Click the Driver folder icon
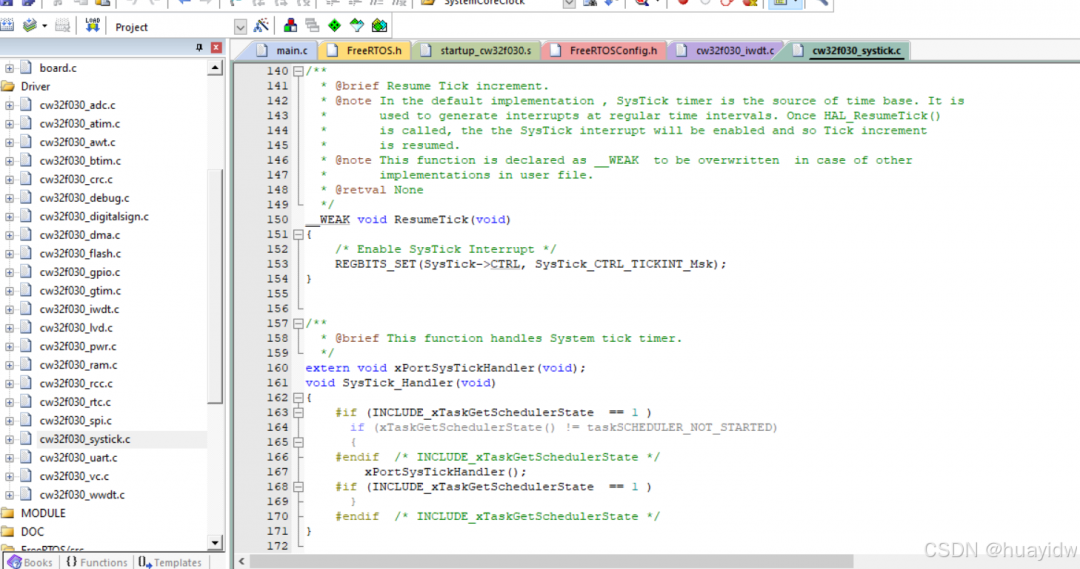The image size is (1080, 569). click(8, 86)
